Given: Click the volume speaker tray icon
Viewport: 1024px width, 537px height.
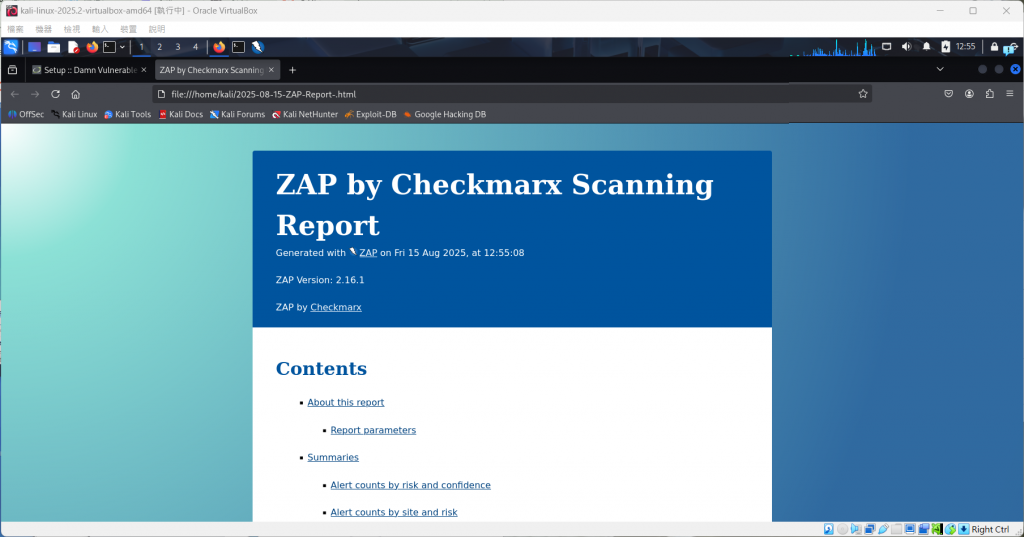Looking at the screenshot, I should point(906,46).
